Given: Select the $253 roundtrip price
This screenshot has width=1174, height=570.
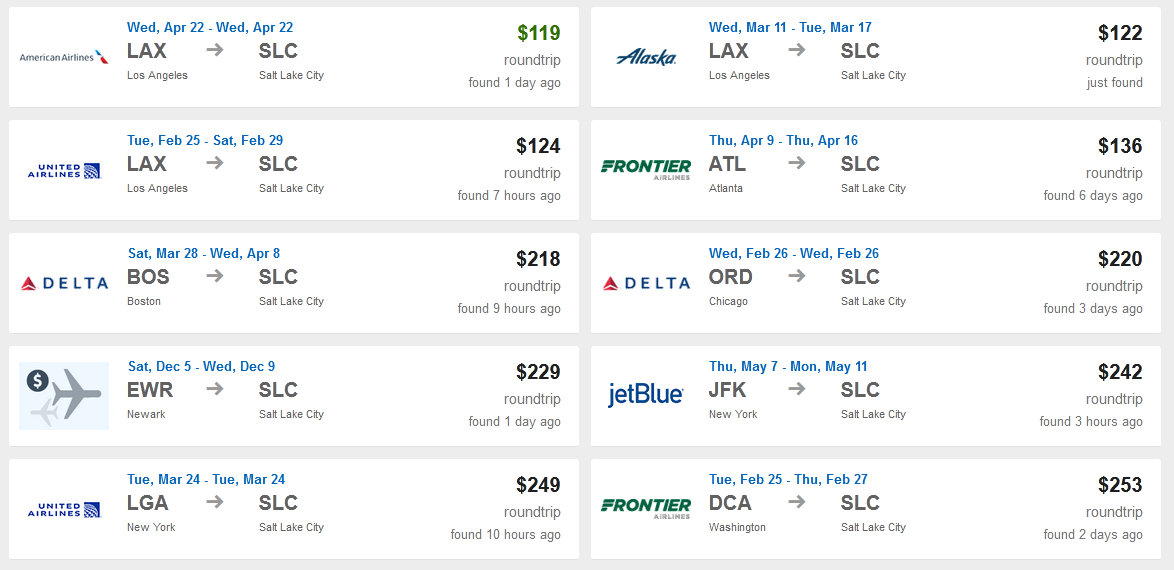Looking at the screenshot, I should click(x=1120, y=485).
